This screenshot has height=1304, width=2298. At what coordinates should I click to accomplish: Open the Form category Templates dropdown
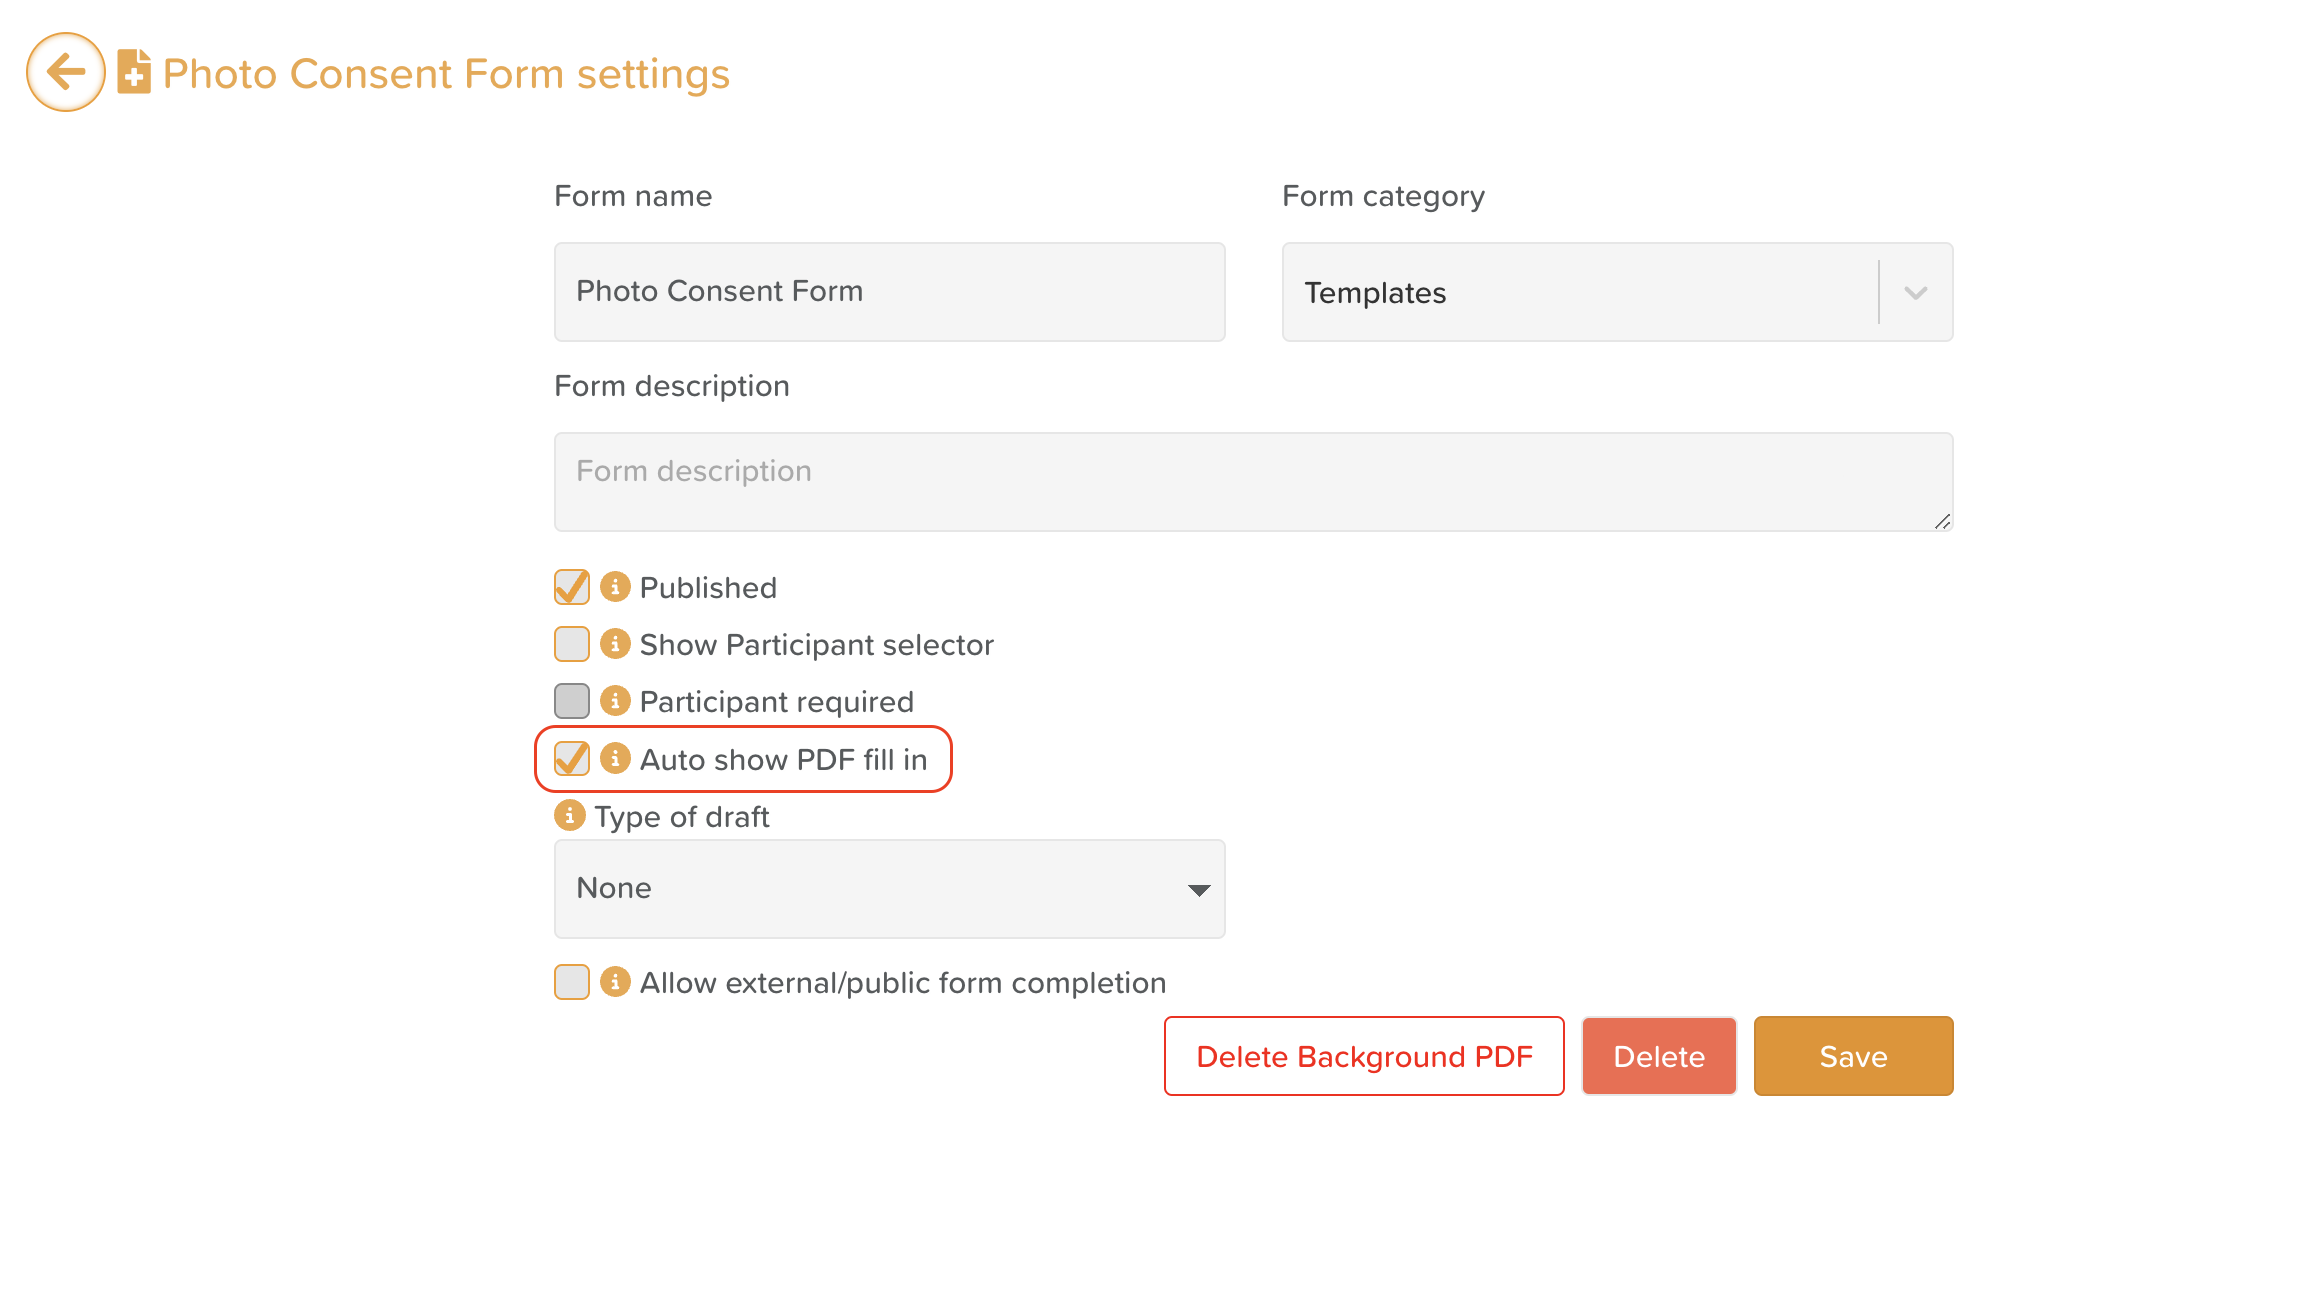1616,292
